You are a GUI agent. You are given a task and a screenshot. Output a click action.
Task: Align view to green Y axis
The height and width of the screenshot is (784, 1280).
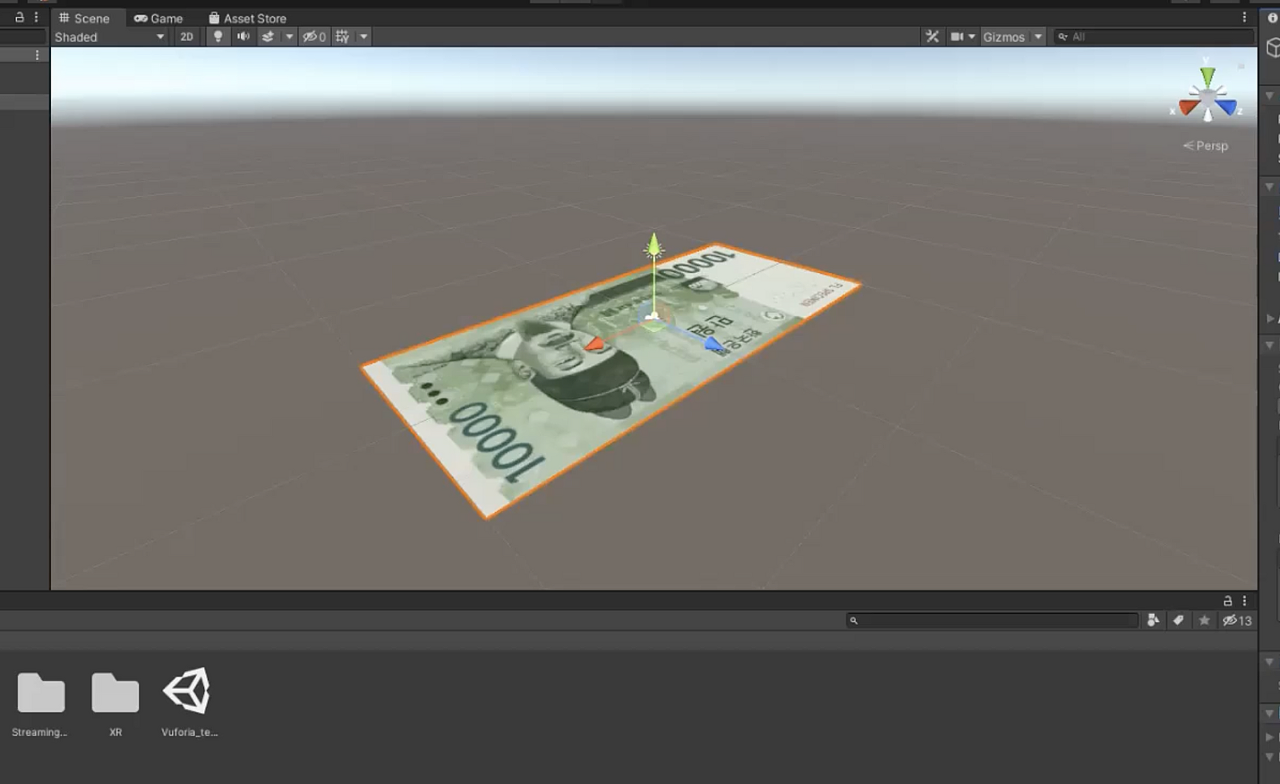(x=1208, y=77)
